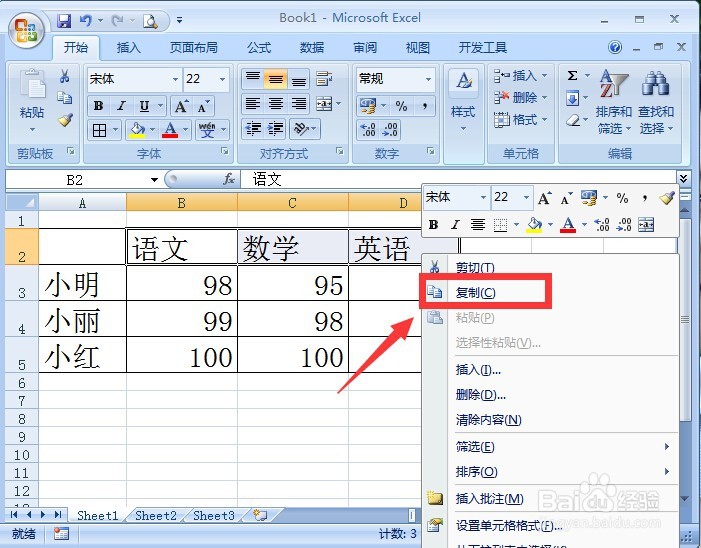Open print preview from quick access toolbar
The width and height of the screenshot is (701, 548).
click(150, 21)
